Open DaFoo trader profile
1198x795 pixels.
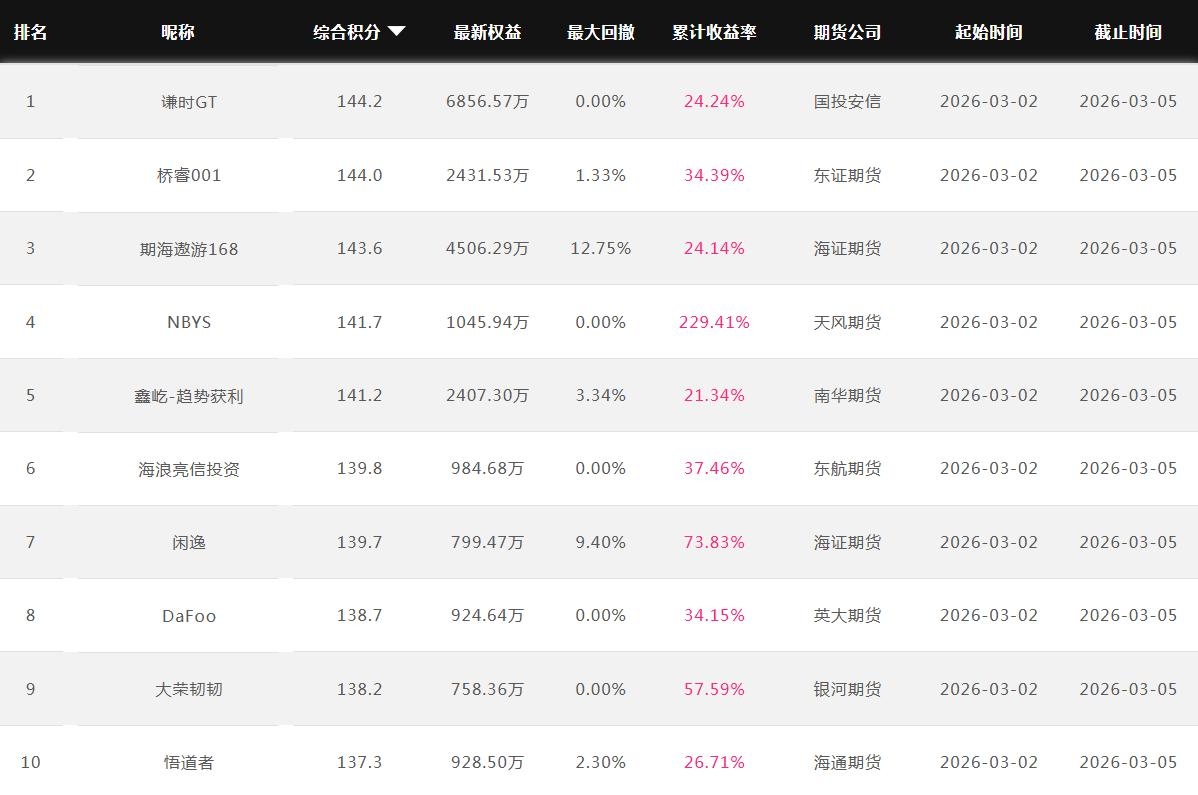click(189, 616)
